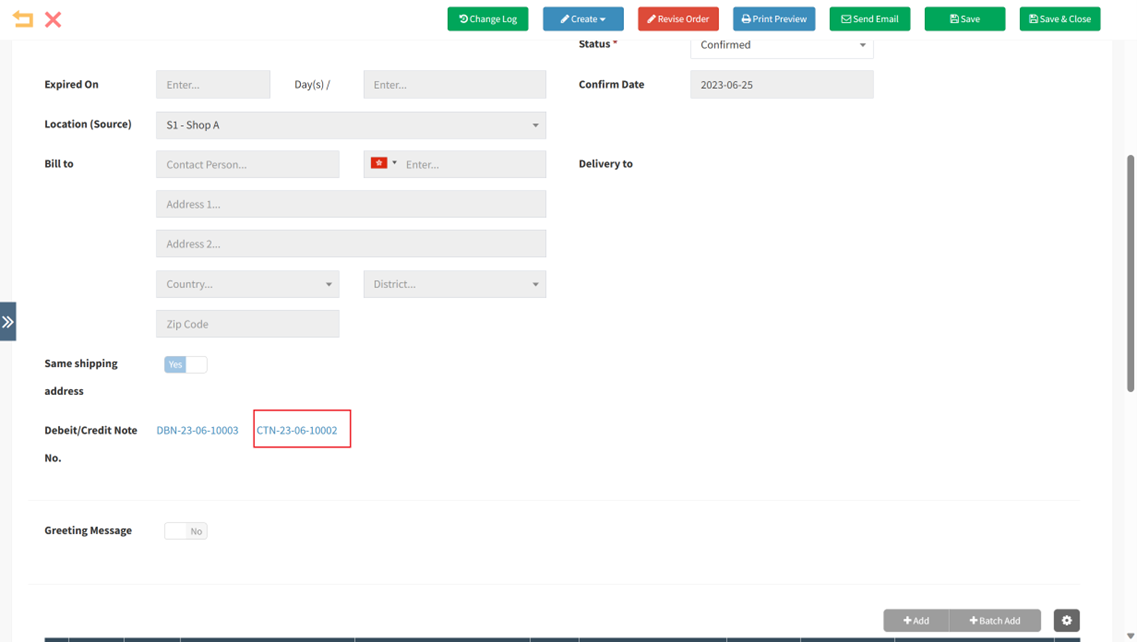Click the red X close icon
1137x642 pixels.
(53, 19)
